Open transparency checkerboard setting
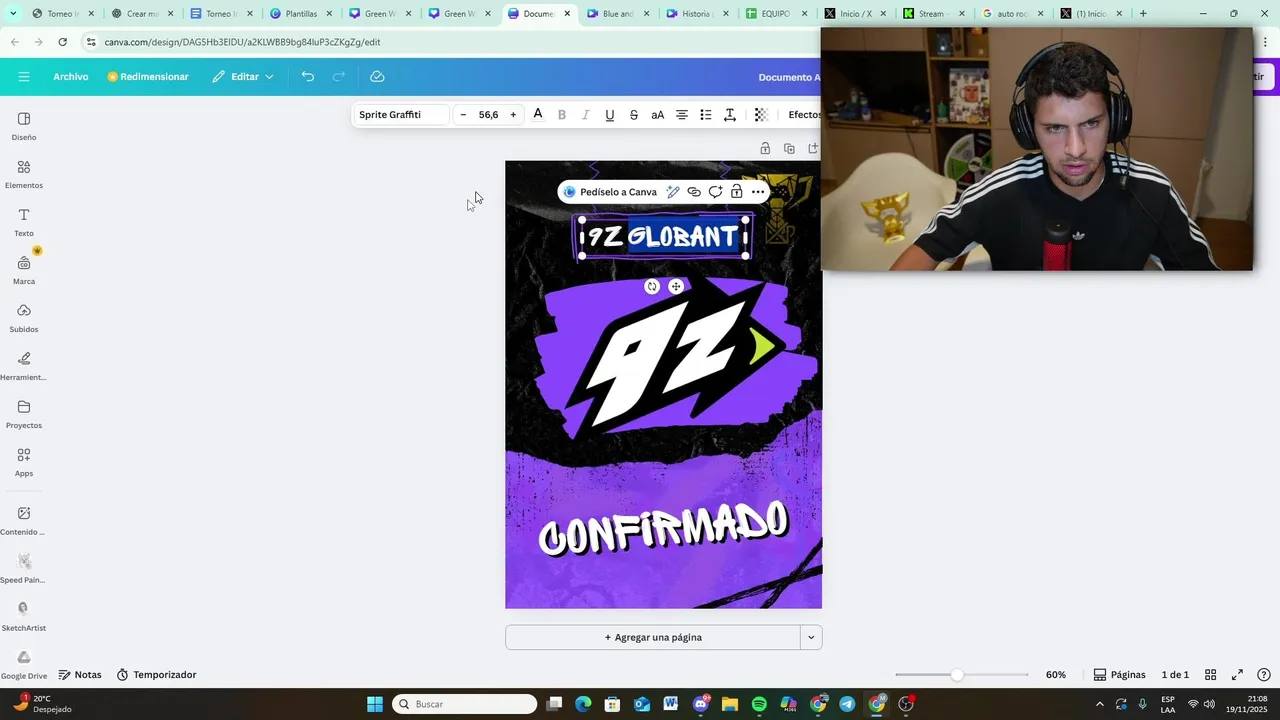The width and height of the screenshot is (1280, 720). click(x=761, y=115)
